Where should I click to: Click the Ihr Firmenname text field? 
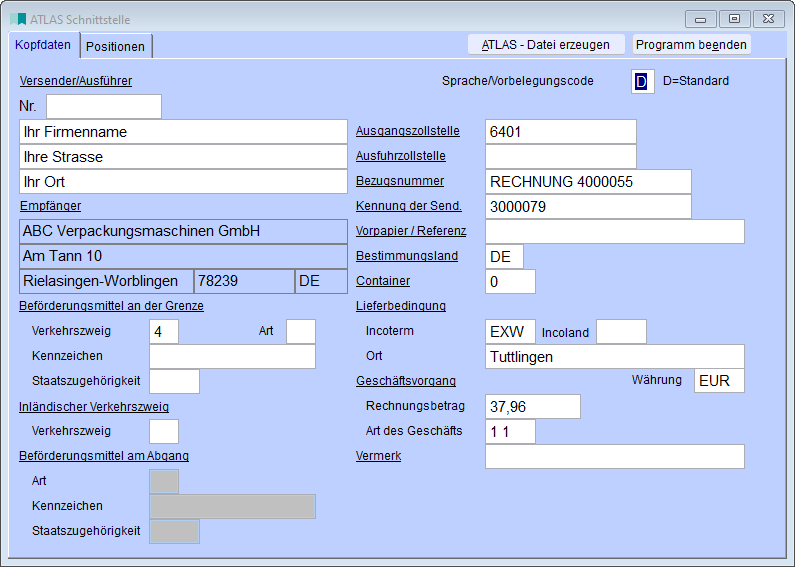[183, 132]
